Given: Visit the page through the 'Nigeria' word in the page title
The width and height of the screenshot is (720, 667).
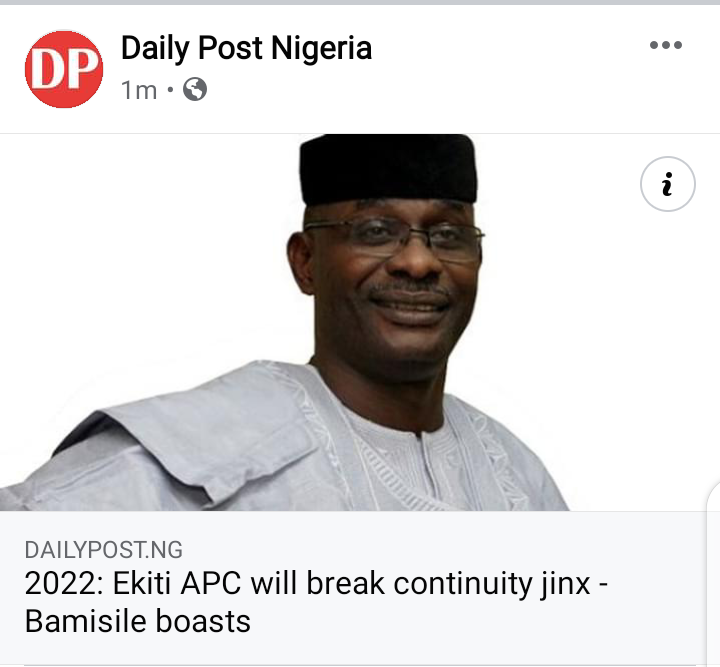Looking at the screenshot, I should tap(321, 48).
